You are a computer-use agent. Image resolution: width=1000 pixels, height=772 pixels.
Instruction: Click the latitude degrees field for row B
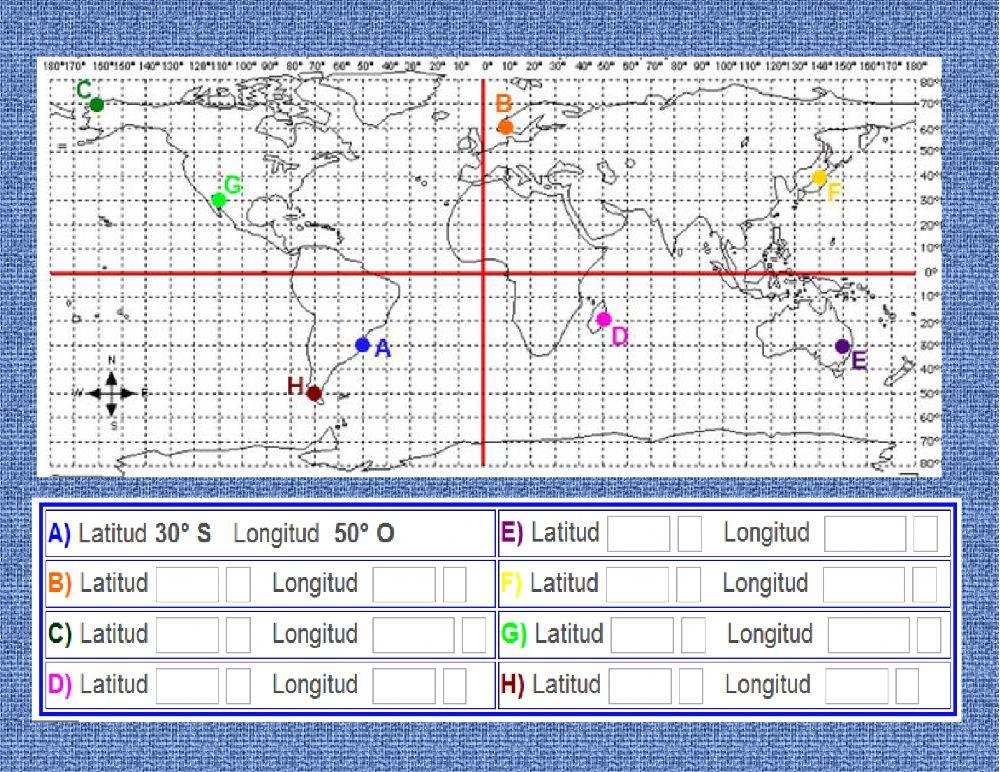click(x=187, y=584)
